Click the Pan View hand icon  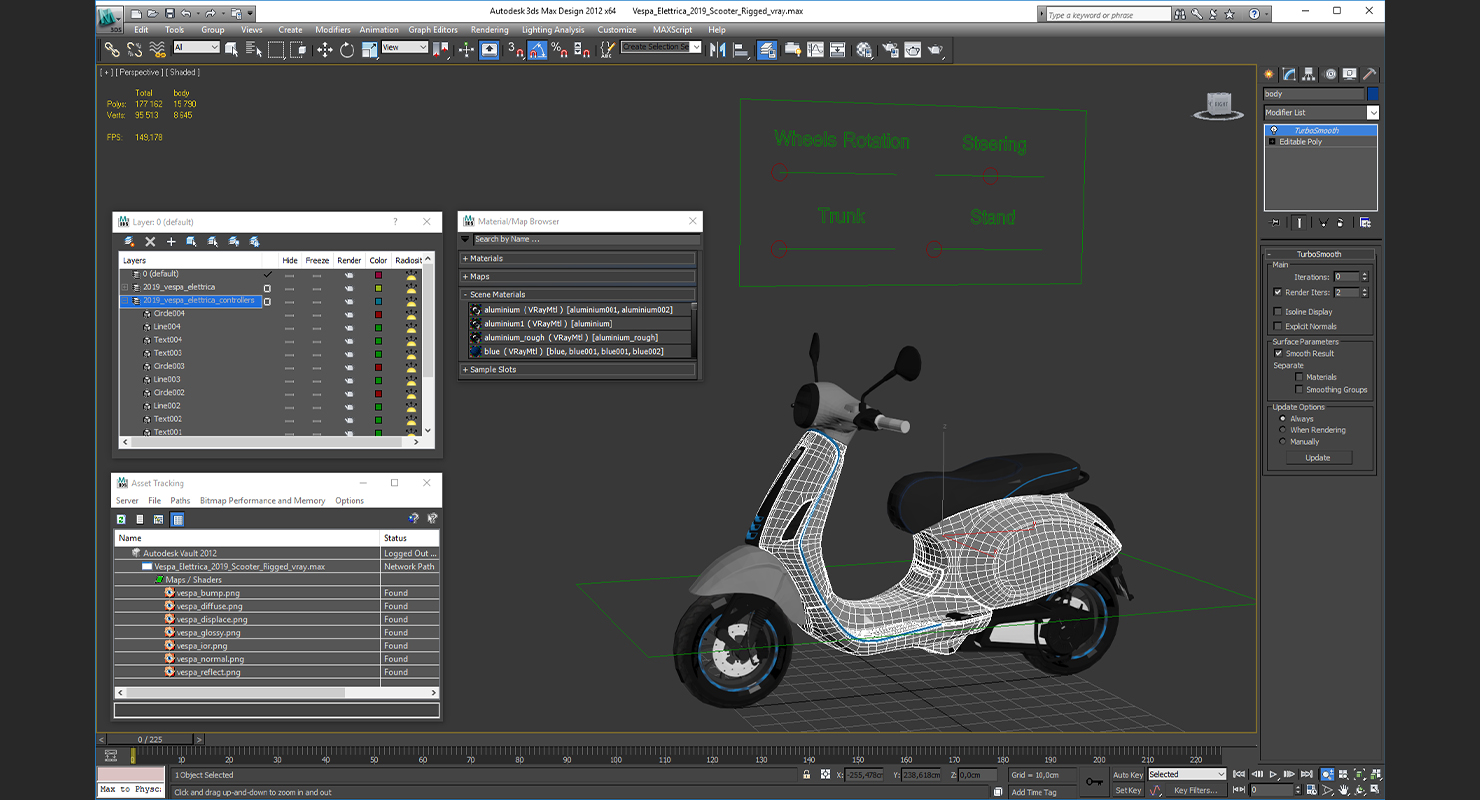pos(1346,790)
